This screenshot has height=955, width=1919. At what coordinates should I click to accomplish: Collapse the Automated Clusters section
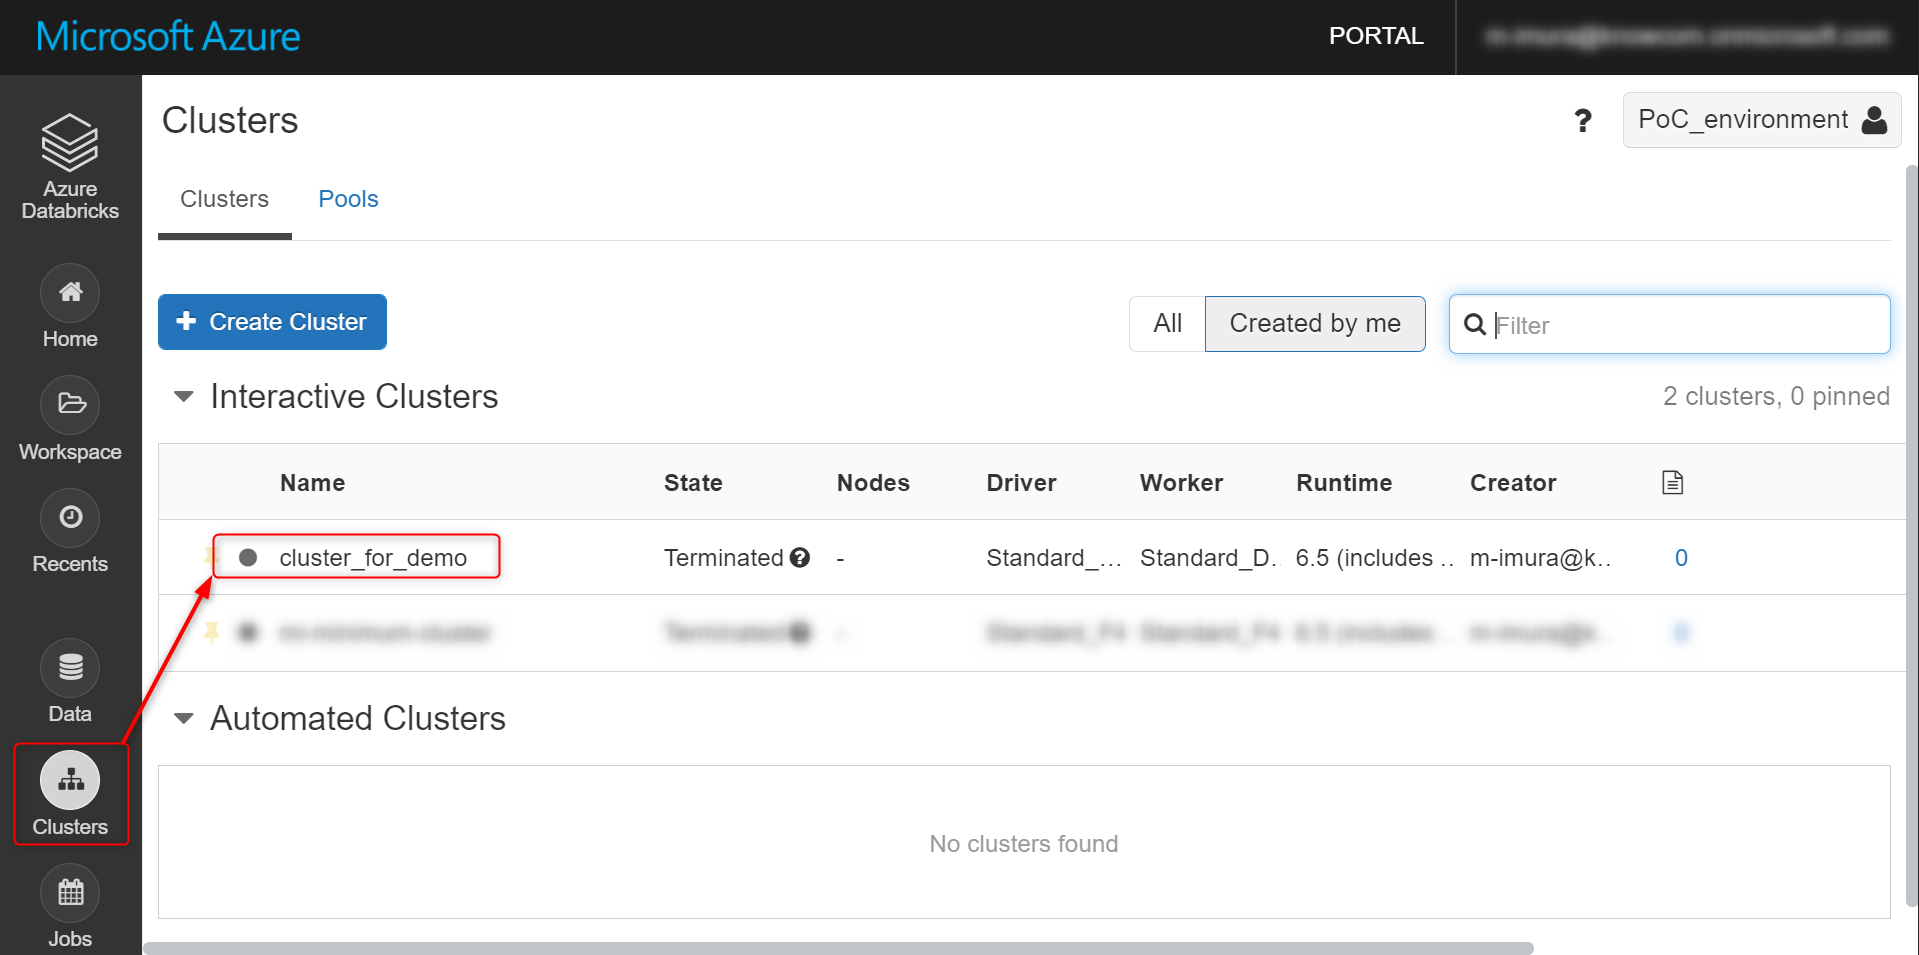(184, 719)
